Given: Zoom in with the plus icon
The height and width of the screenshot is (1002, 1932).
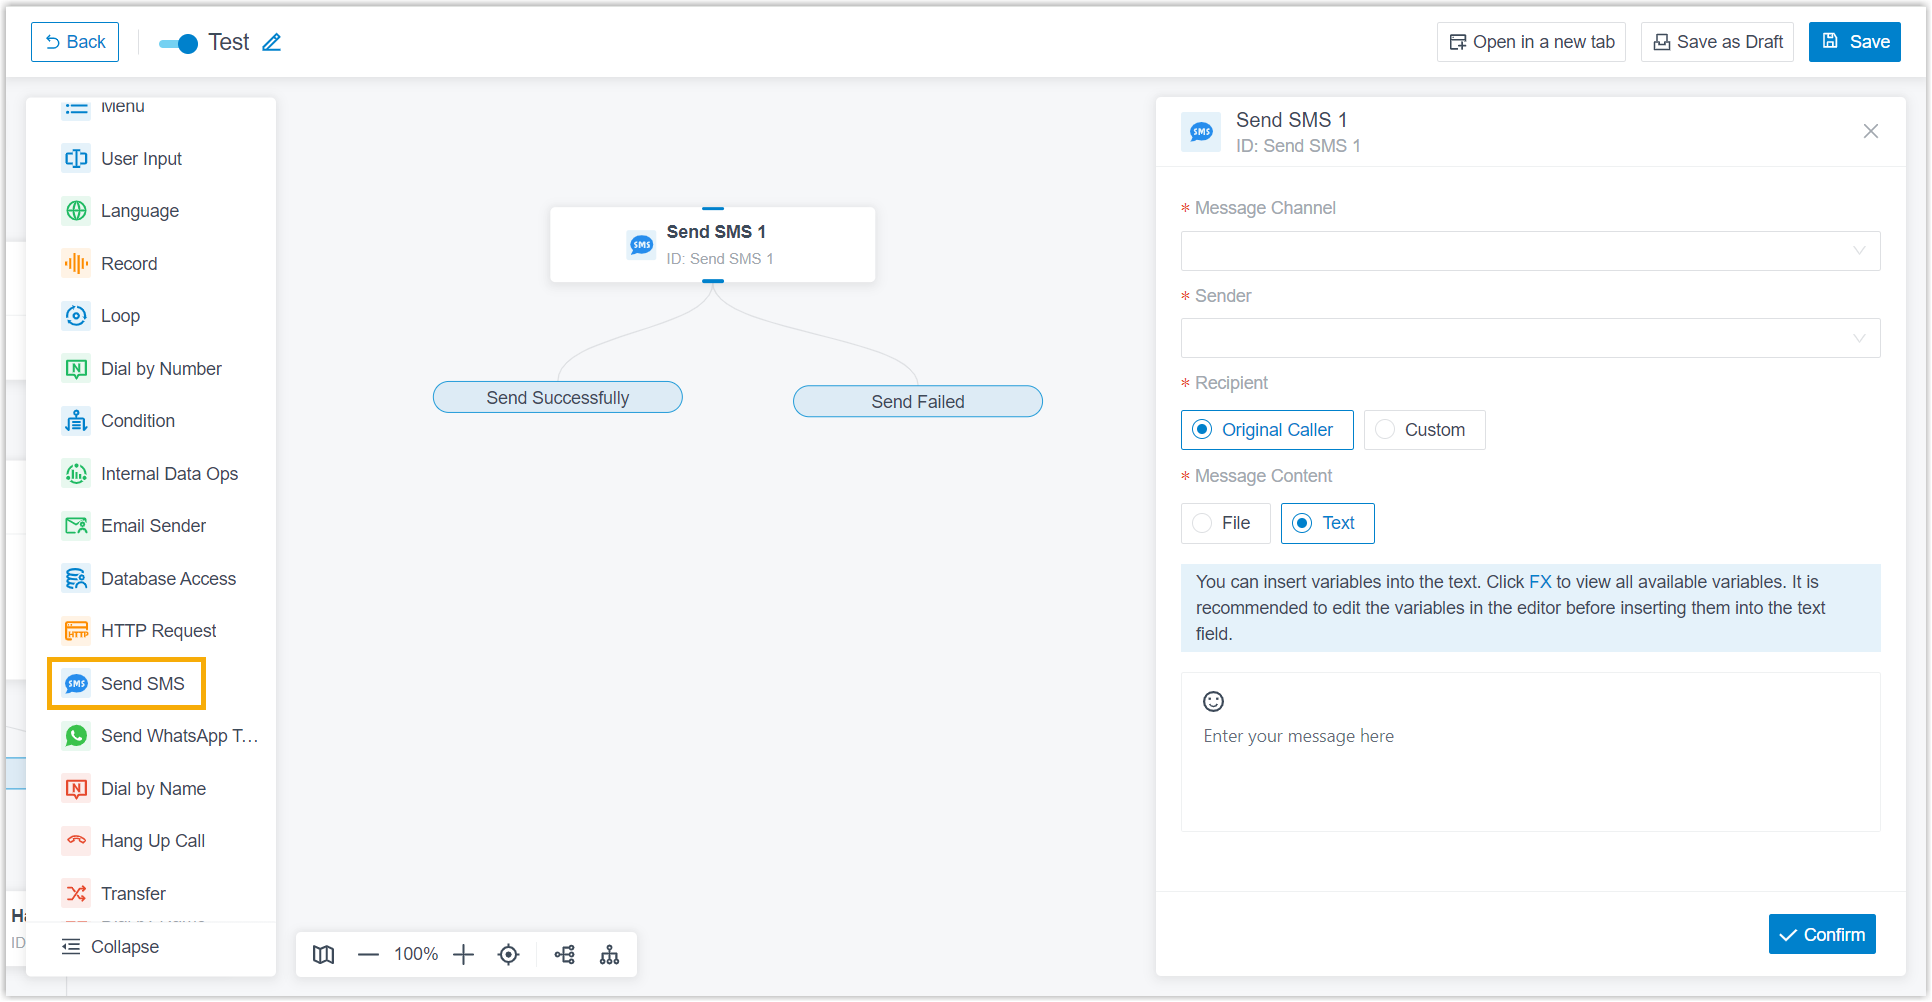Looking at the screenshot, I should pyautogui.click(x=463, y=954).
